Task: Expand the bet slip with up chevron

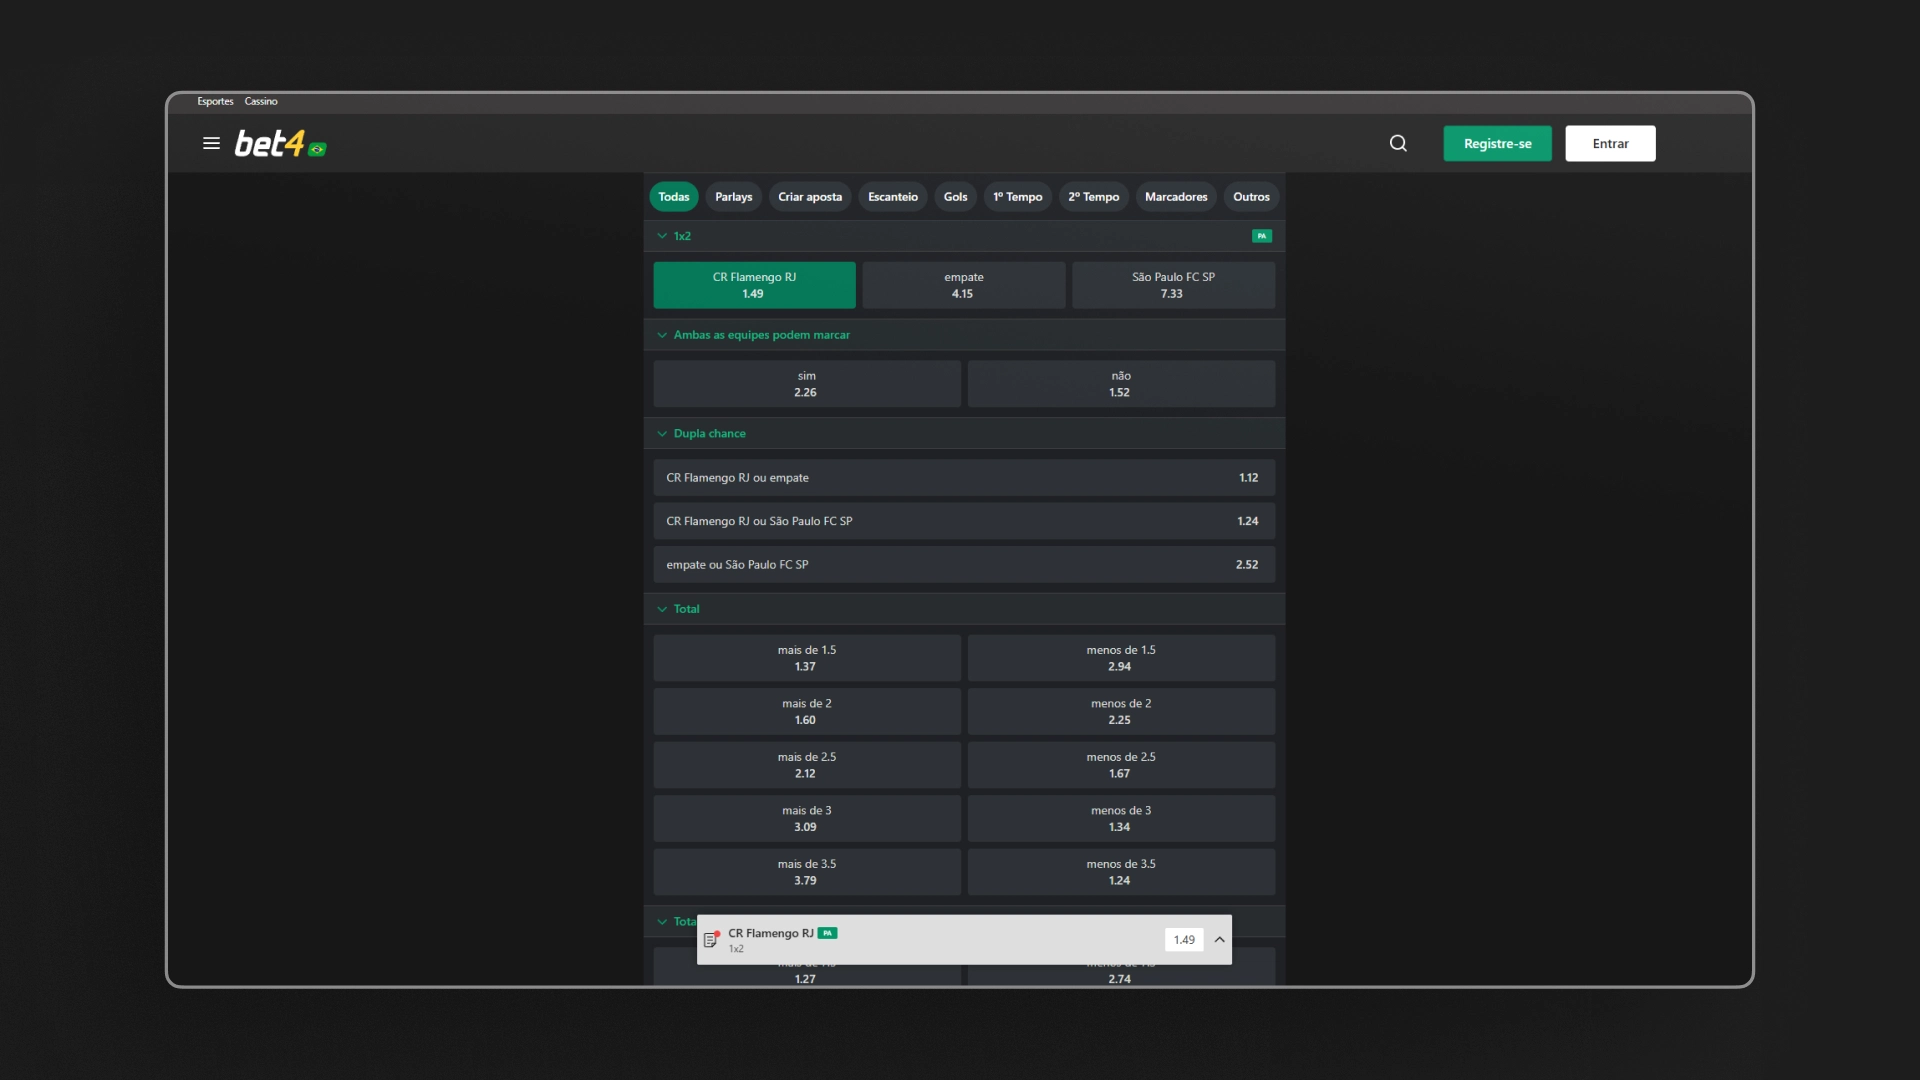Action: tap(1219, 940)
